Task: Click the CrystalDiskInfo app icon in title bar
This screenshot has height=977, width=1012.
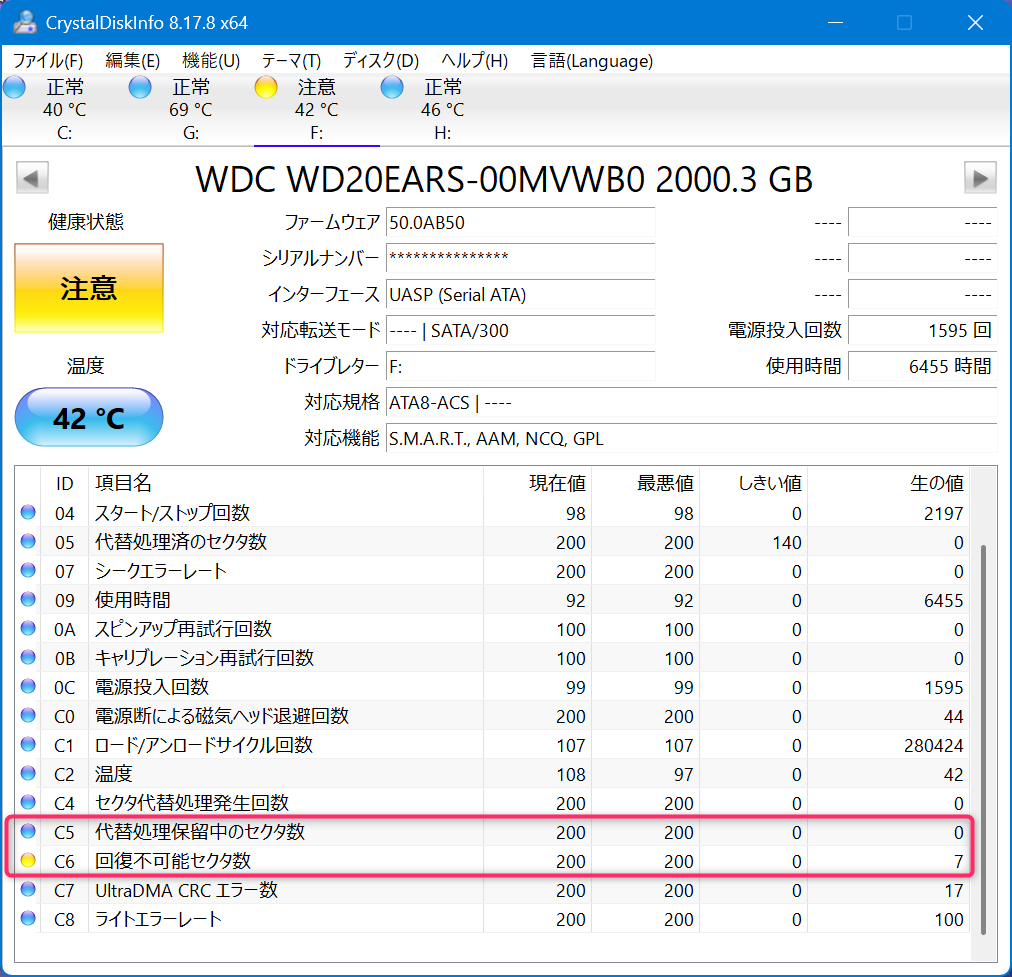Action: tap(25, 22)
